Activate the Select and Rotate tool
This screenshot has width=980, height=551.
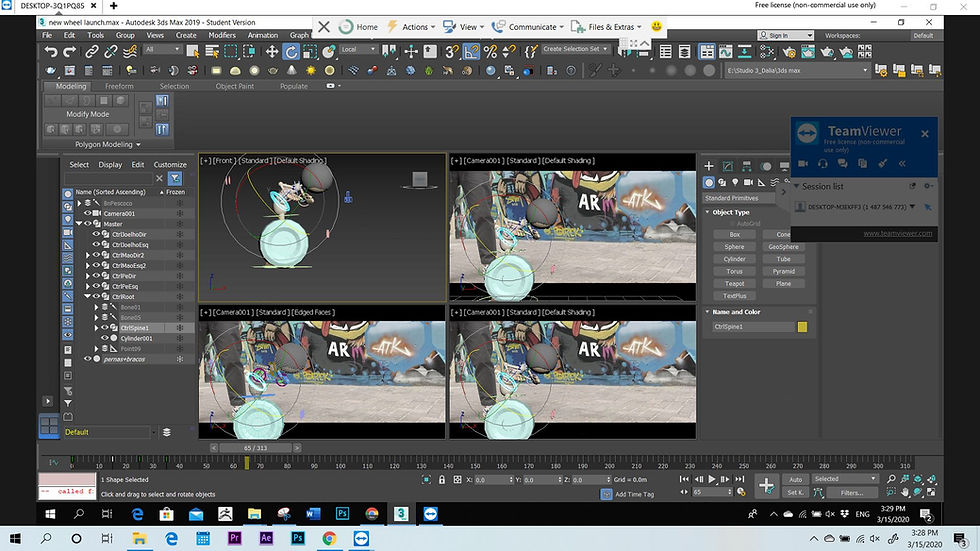point(291,52)
